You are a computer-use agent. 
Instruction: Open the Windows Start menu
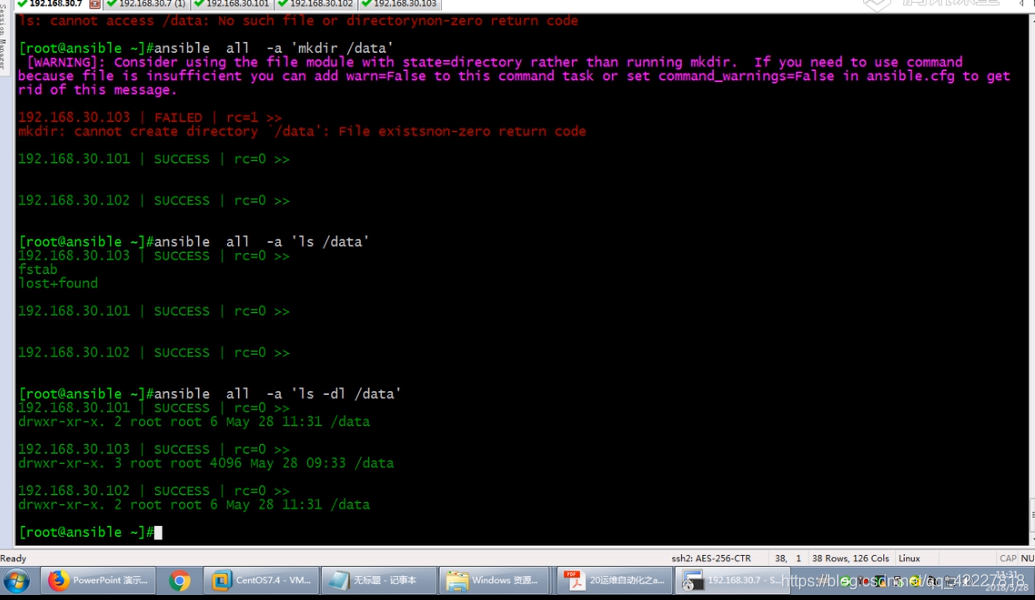(17, 581)
